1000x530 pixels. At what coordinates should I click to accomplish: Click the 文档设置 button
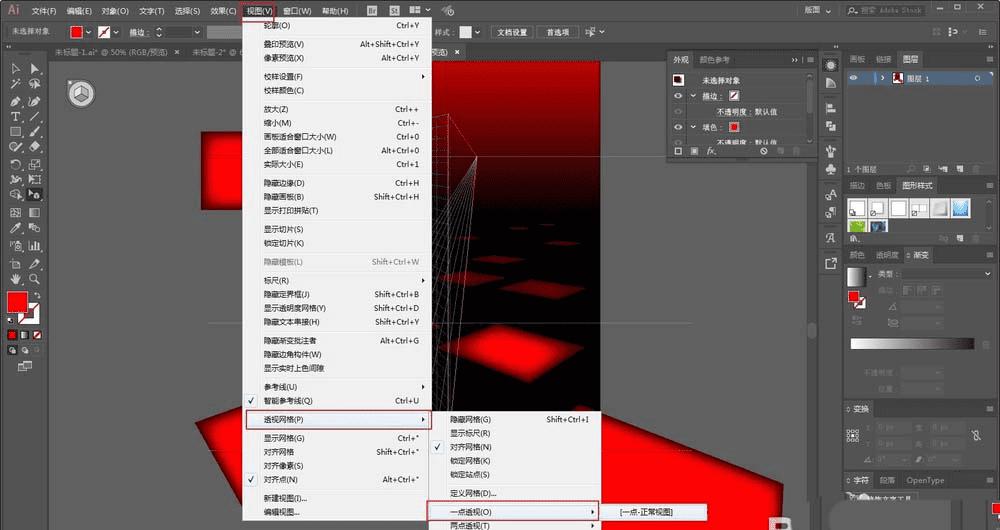tap(512, 32)
